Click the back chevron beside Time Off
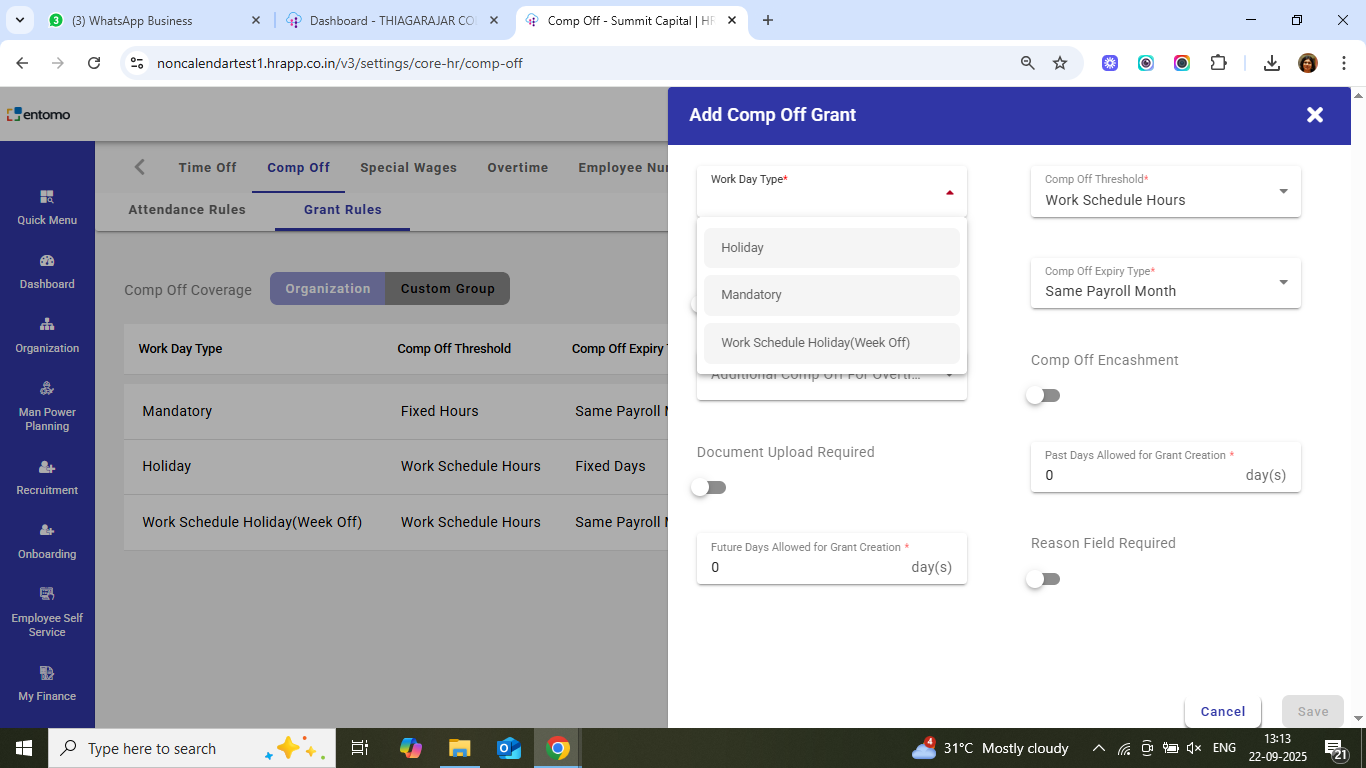1366x768 pixels. point(140,167)
